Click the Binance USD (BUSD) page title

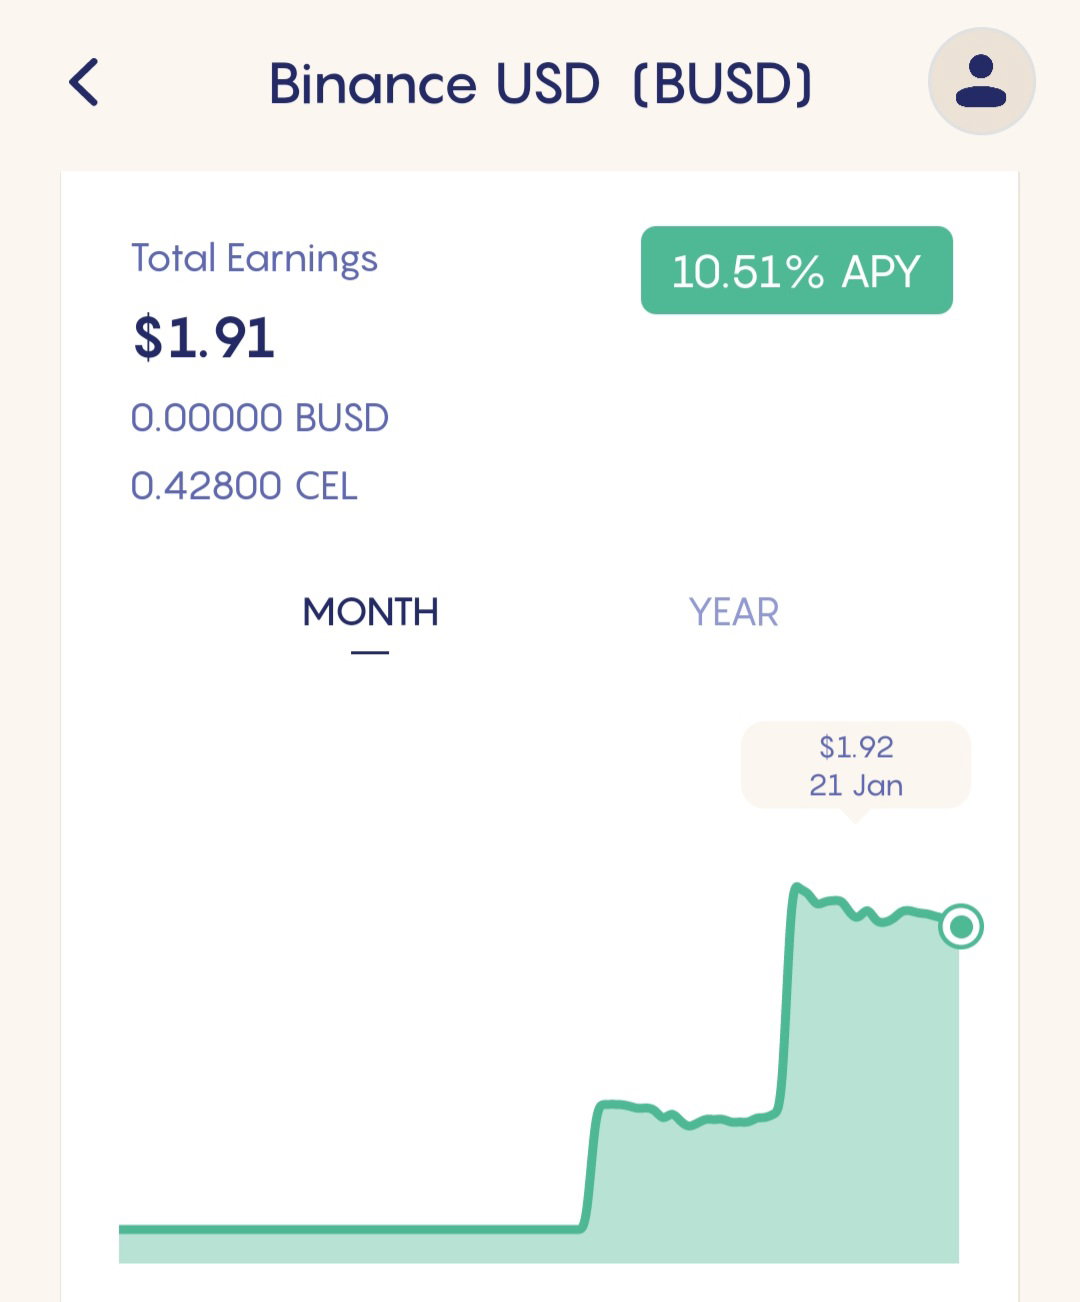point(540,83)
